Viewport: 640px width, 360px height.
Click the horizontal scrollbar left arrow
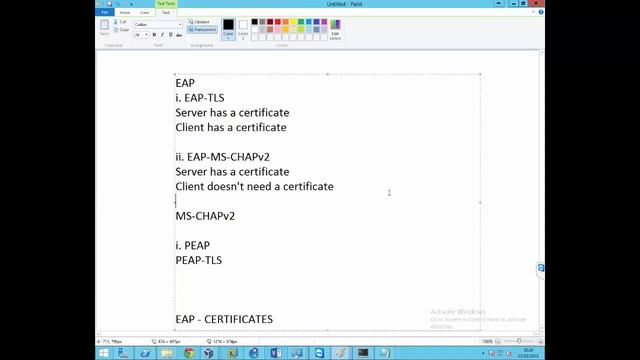[x=98, y=334]
